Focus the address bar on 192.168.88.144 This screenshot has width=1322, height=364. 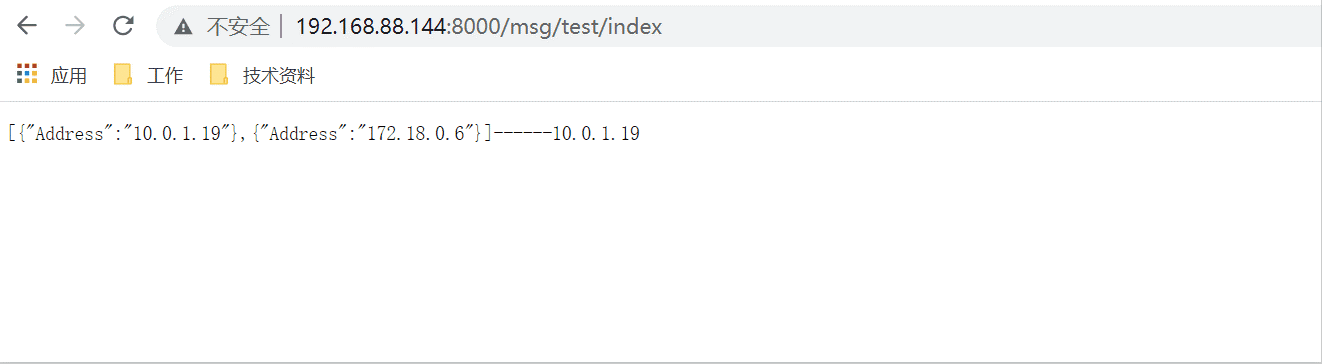tap(371, 27)
